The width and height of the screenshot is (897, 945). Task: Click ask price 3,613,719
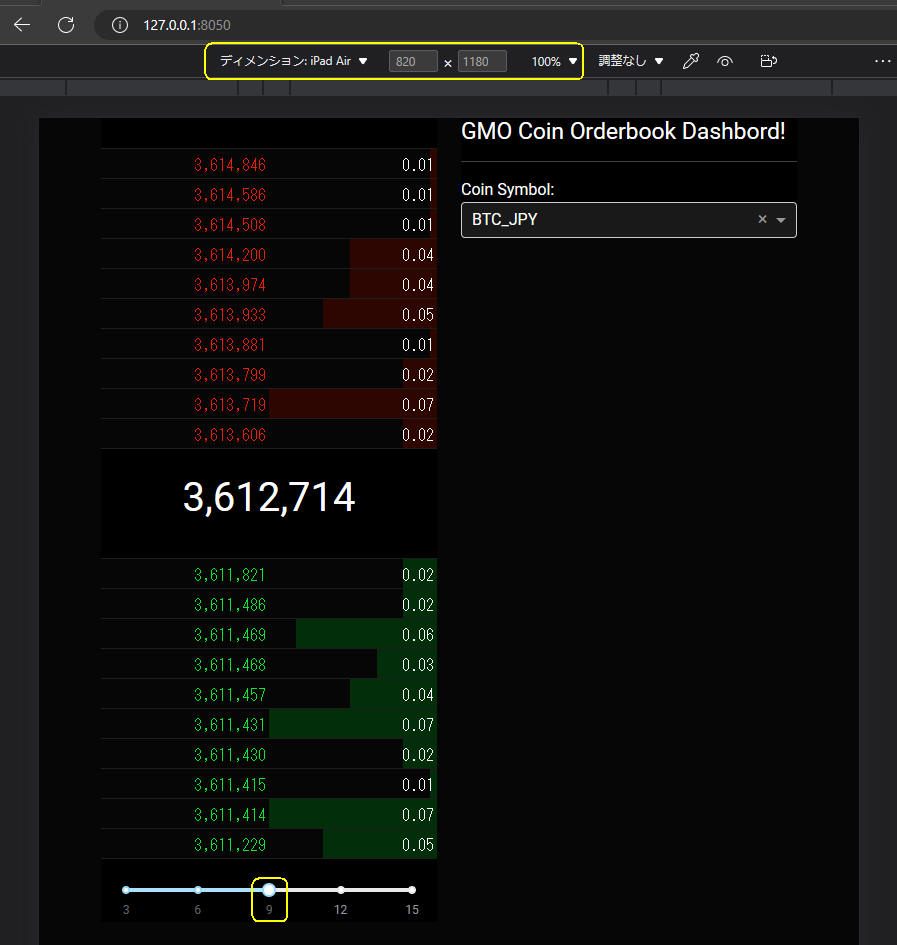[x=230, y=404]
